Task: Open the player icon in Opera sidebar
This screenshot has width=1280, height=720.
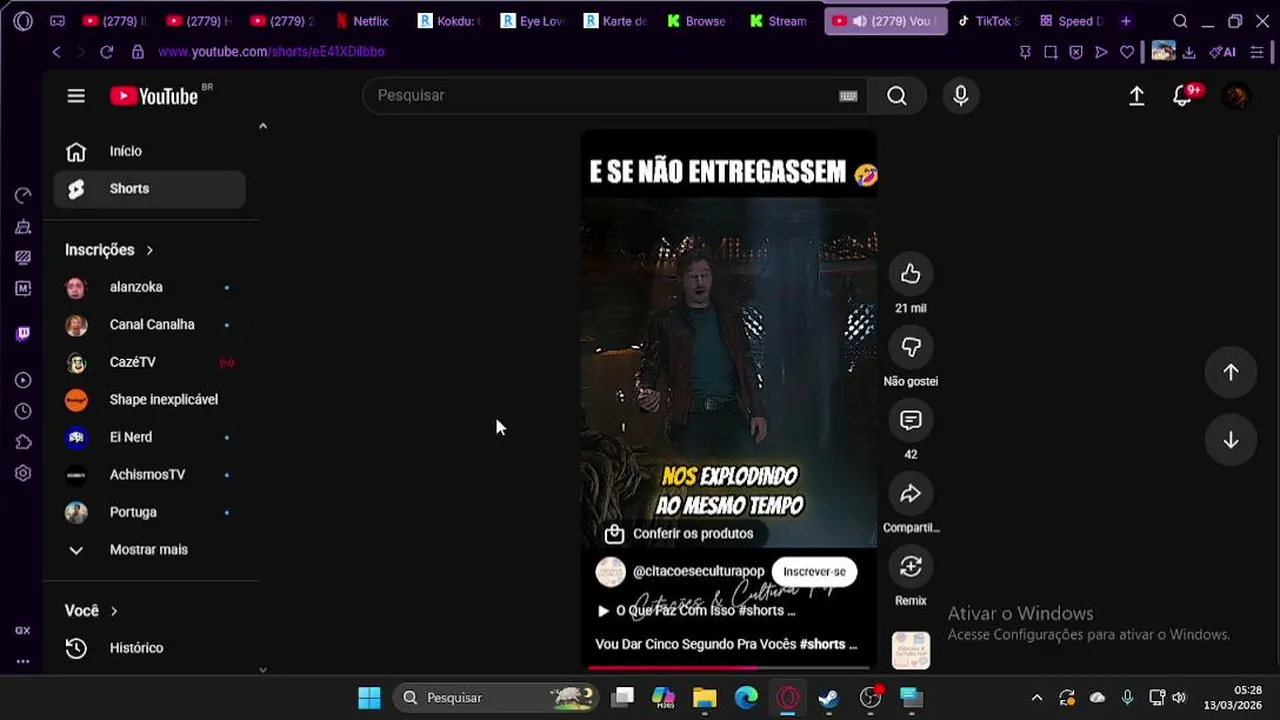Action: [23, 380]
